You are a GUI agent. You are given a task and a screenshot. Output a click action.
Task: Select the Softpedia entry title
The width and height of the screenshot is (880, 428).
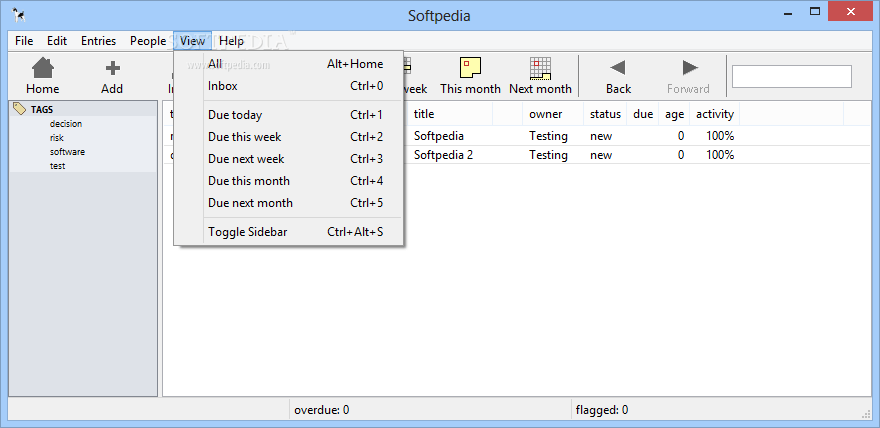tap(439, 136)
